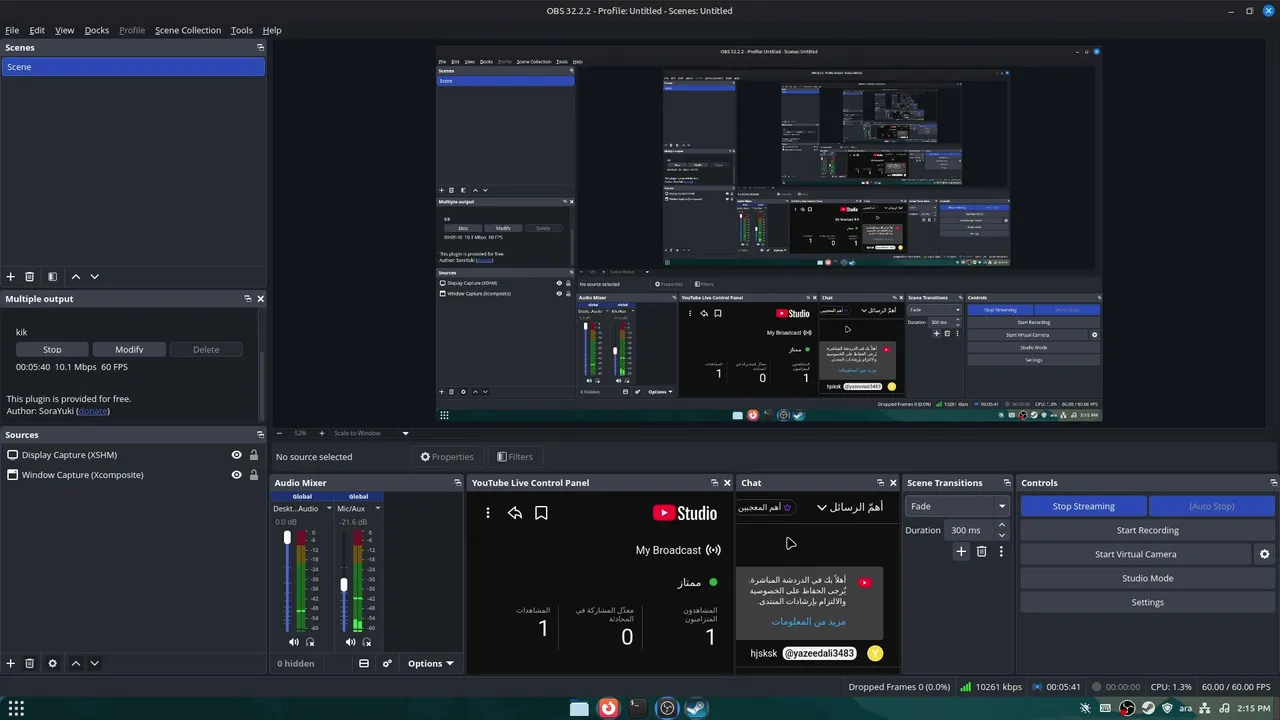
Task: Toggle monitoring for Mic/Aux
Action: point(367,642)
